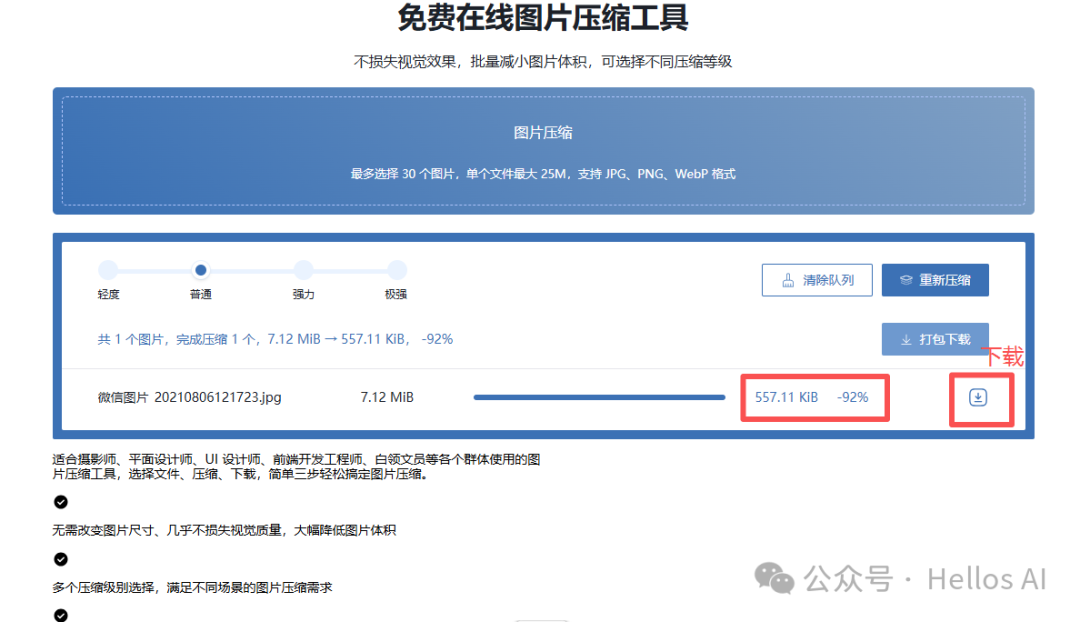
Task: Click the currently selected 普通 level dot
Action: pyautogui.click(x=201, y=270)
